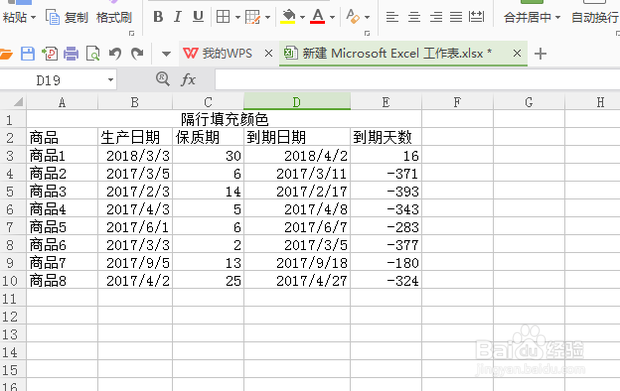Align text left
Image resolution: width=620 pixels, height=391 pixels.
click(392, 17)
